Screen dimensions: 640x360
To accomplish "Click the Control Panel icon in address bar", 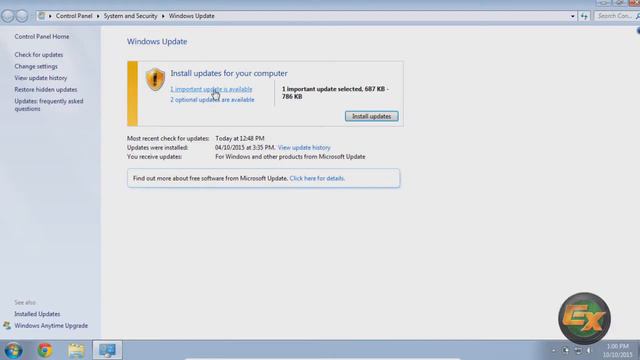I will pos(42,16).
